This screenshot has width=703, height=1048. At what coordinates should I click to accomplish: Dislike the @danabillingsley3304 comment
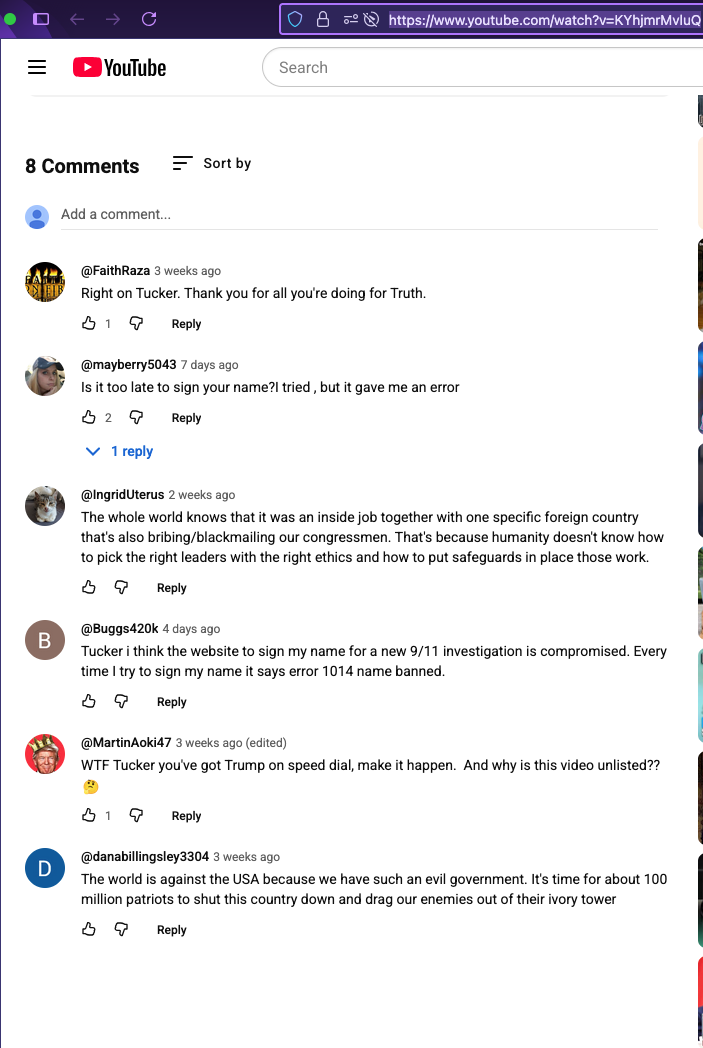click(x=121, y=929)
